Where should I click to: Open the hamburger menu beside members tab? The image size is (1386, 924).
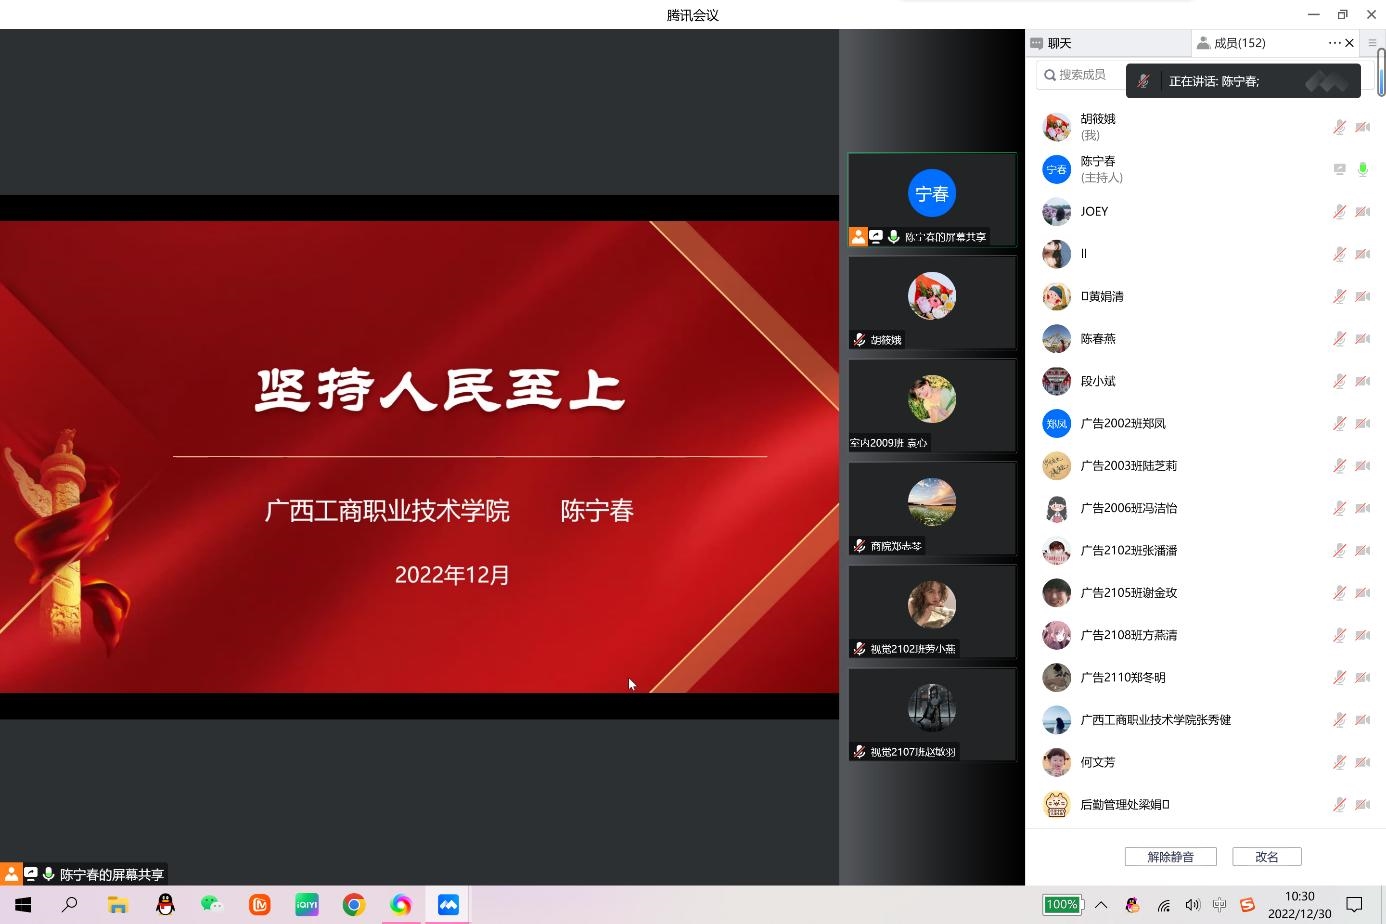click(1372, 43)
